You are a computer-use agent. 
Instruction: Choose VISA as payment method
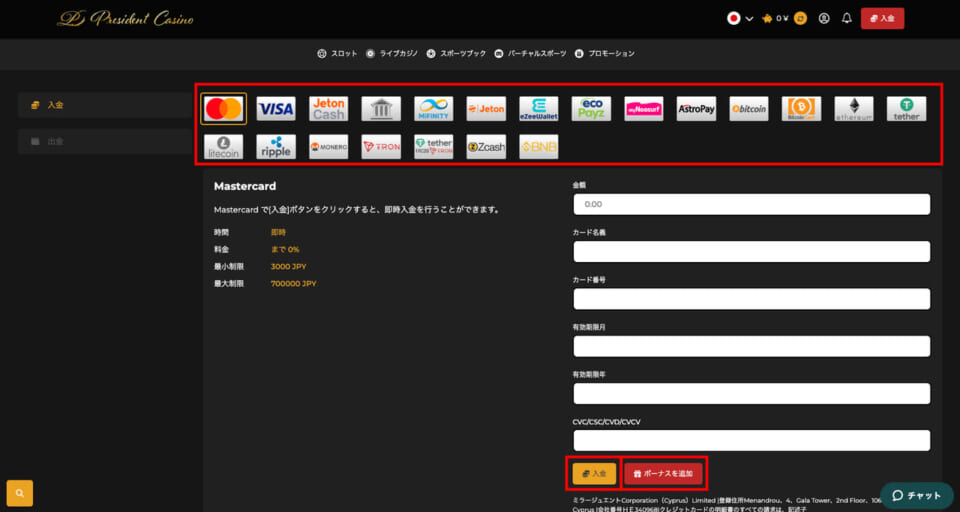(276, 109)
